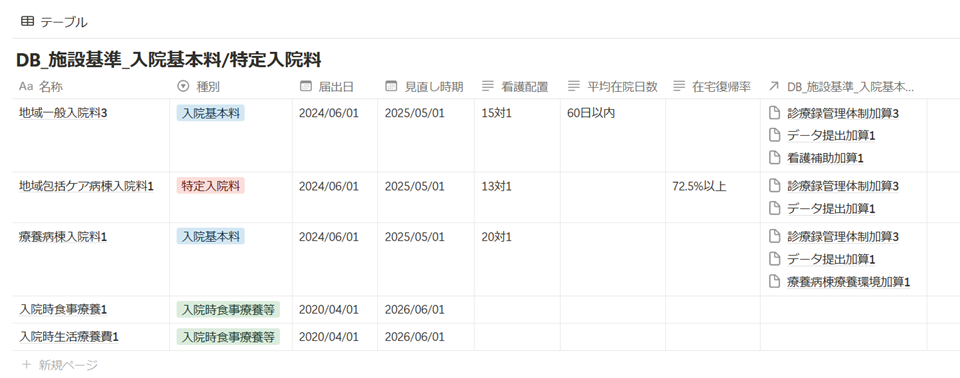This screenshot has height=378, width=960.
Task: Click 見直し時期 2026/06/01 of 入院時生活療養費1
Action: pos(414,336)
